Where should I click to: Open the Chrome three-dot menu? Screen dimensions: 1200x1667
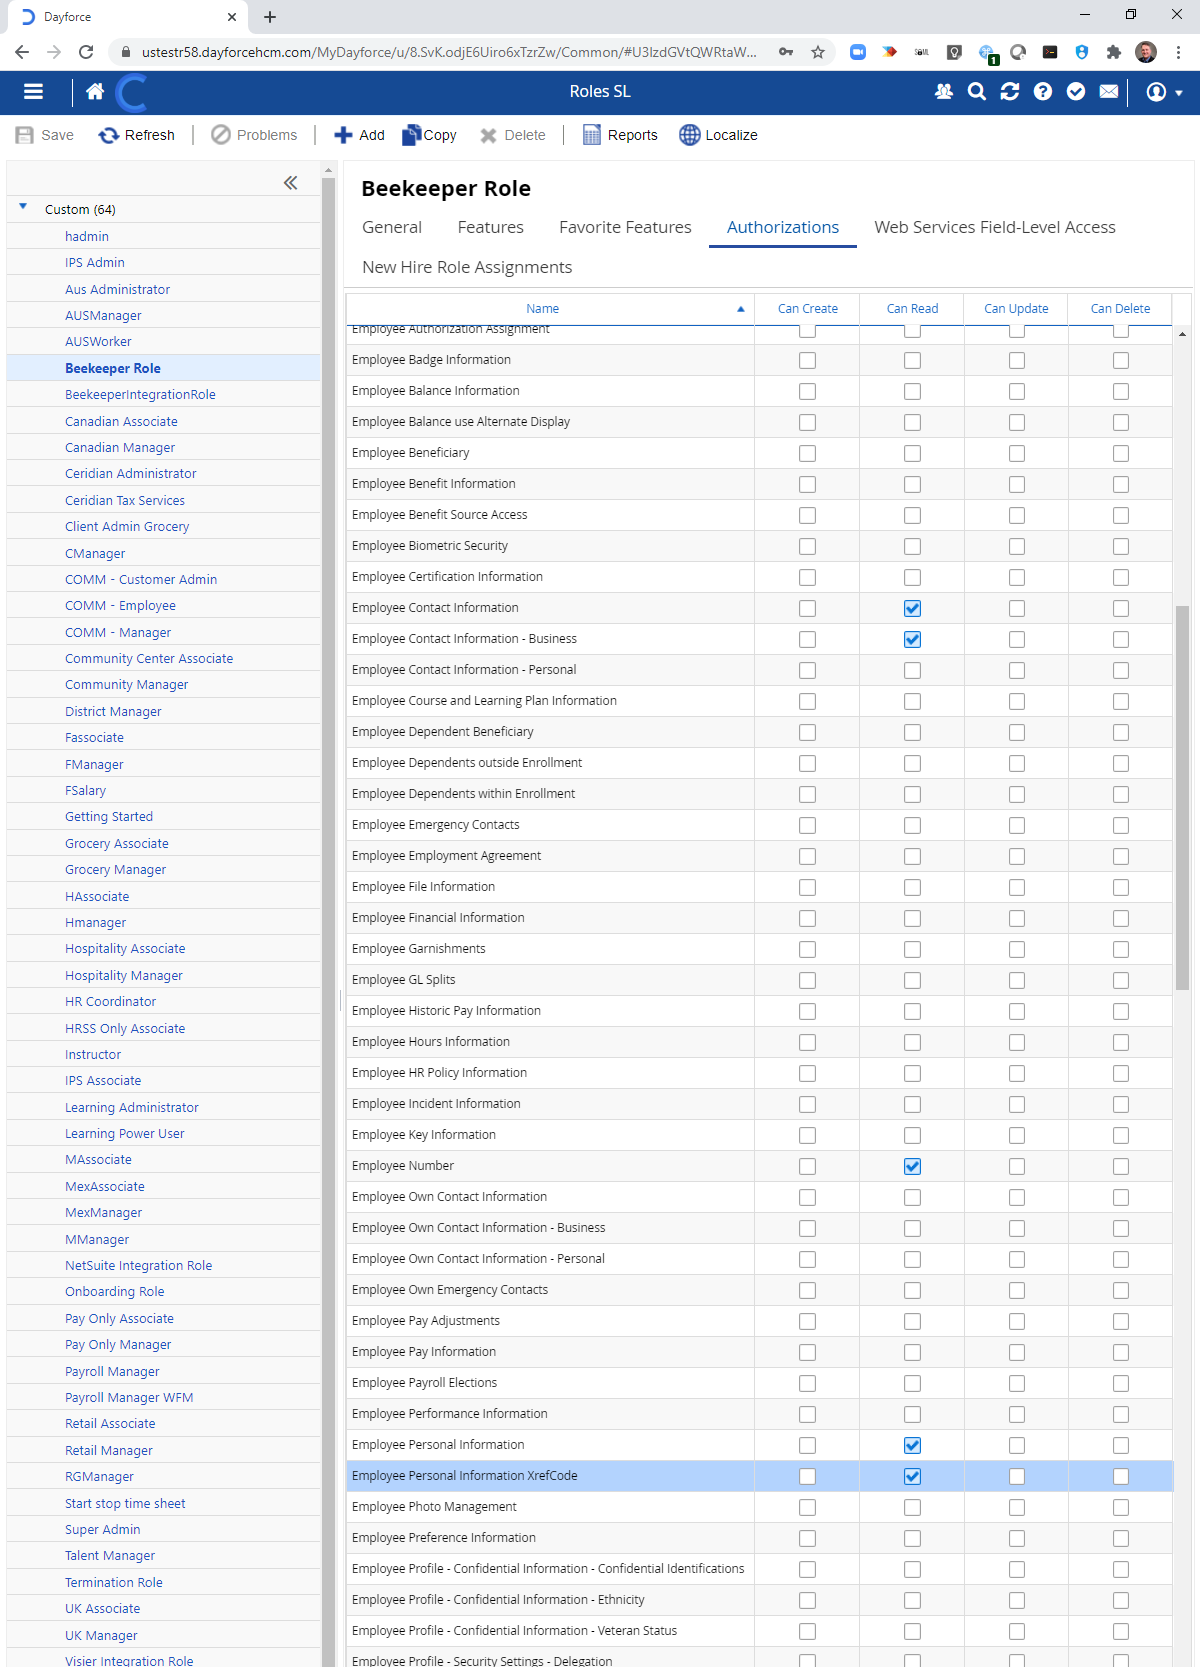[x=1179, y=52]
